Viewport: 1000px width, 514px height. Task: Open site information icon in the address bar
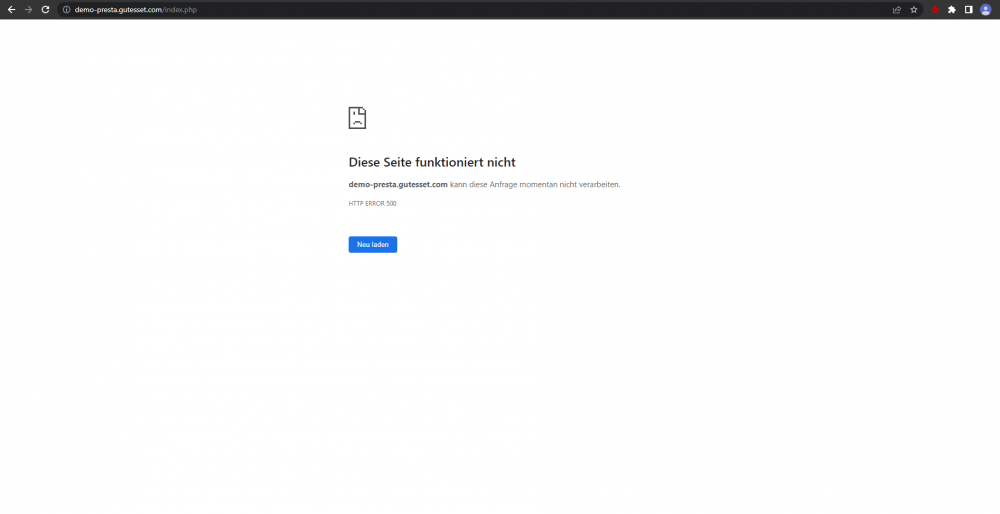66,10
